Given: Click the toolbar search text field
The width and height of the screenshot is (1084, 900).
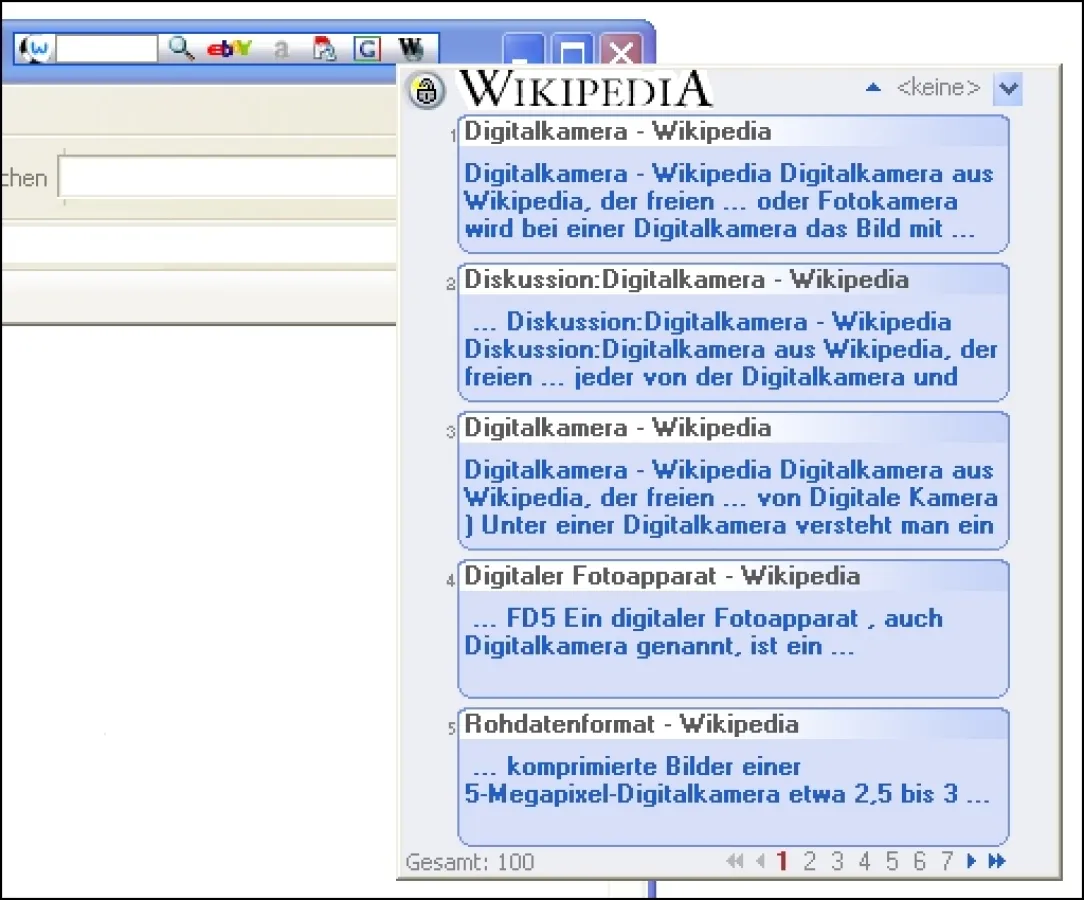Looking at the screenshot, I should pyautogui.click(x=106, y=48).
